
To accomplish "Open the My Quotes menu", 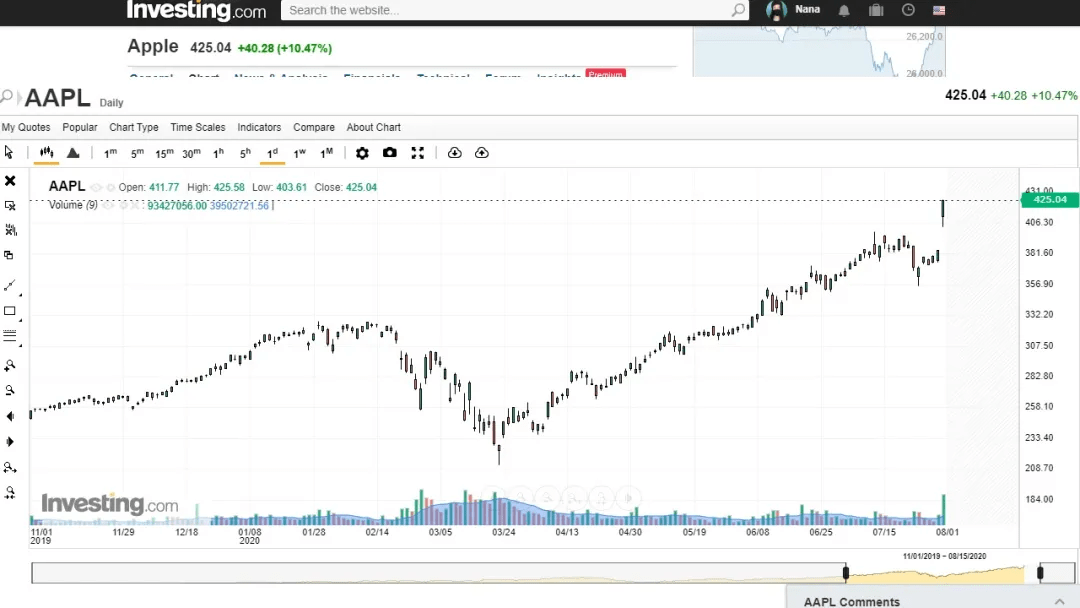I will (x=26, y=127).
